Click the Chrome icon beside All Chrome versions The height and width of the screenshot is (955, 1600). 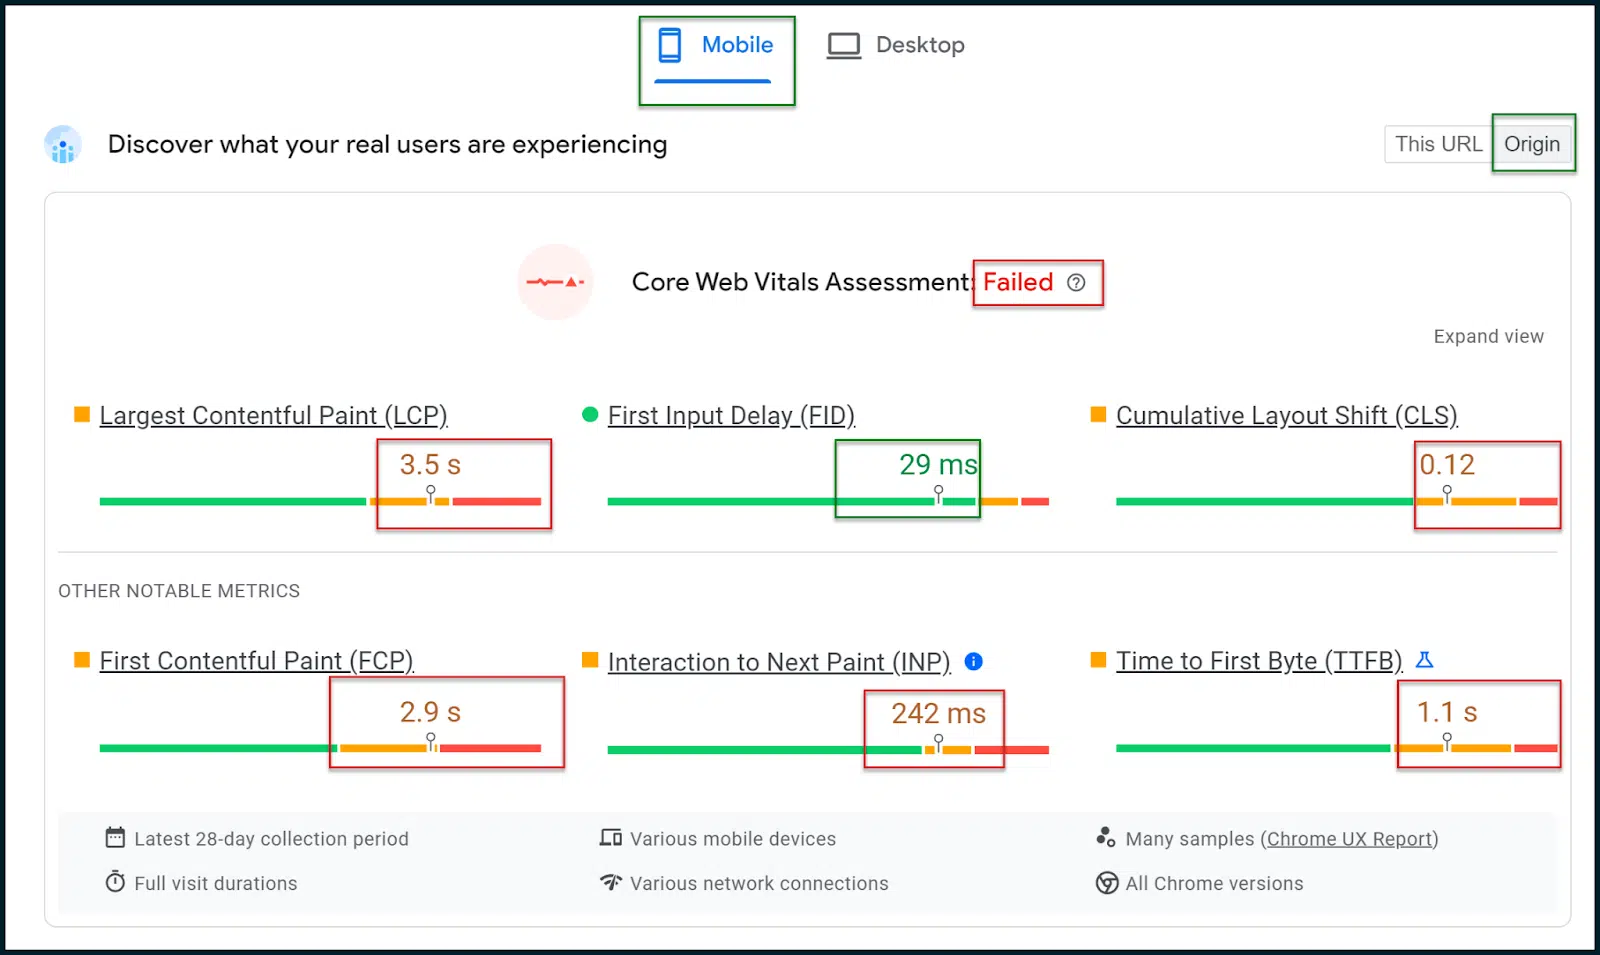(1107, 883)
